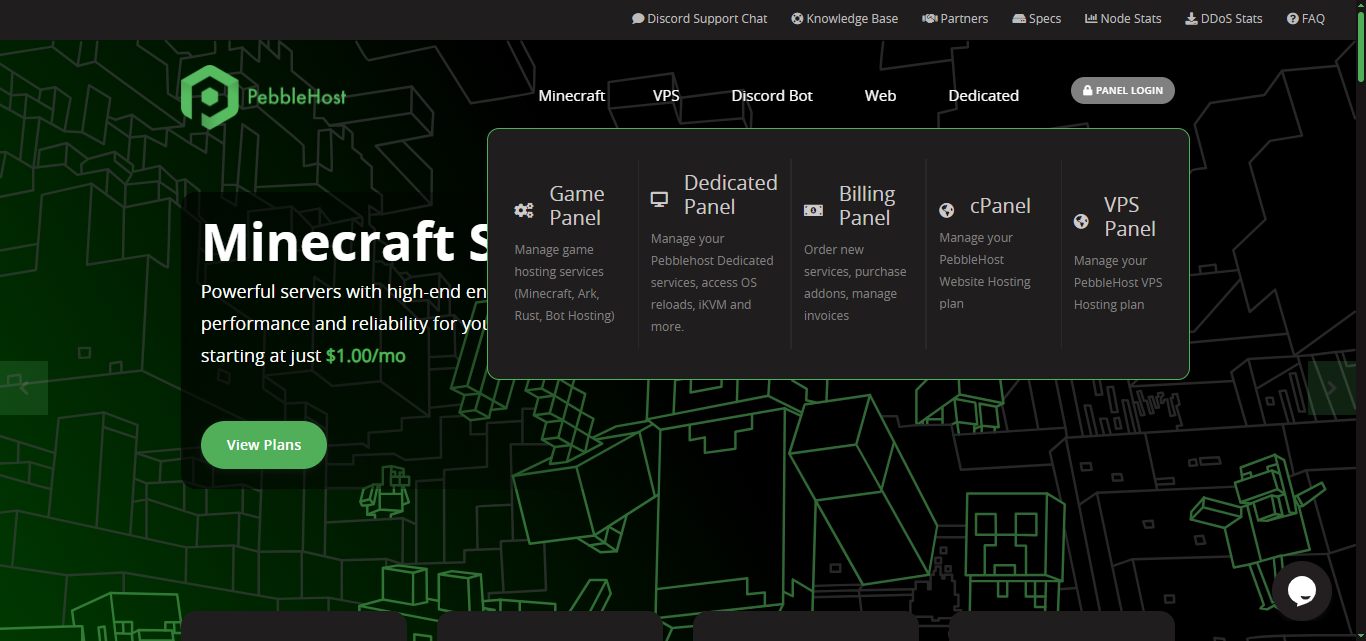Select Billing Panel heading in dropdown
1366x641 pixels.
tap(866, 206)
